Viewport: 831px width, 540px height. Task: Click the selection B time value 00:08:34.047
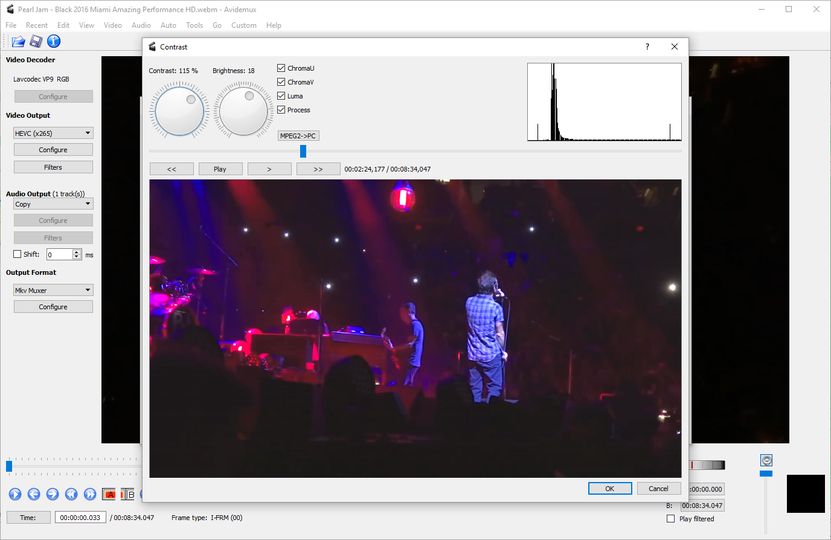pos(702,506)
